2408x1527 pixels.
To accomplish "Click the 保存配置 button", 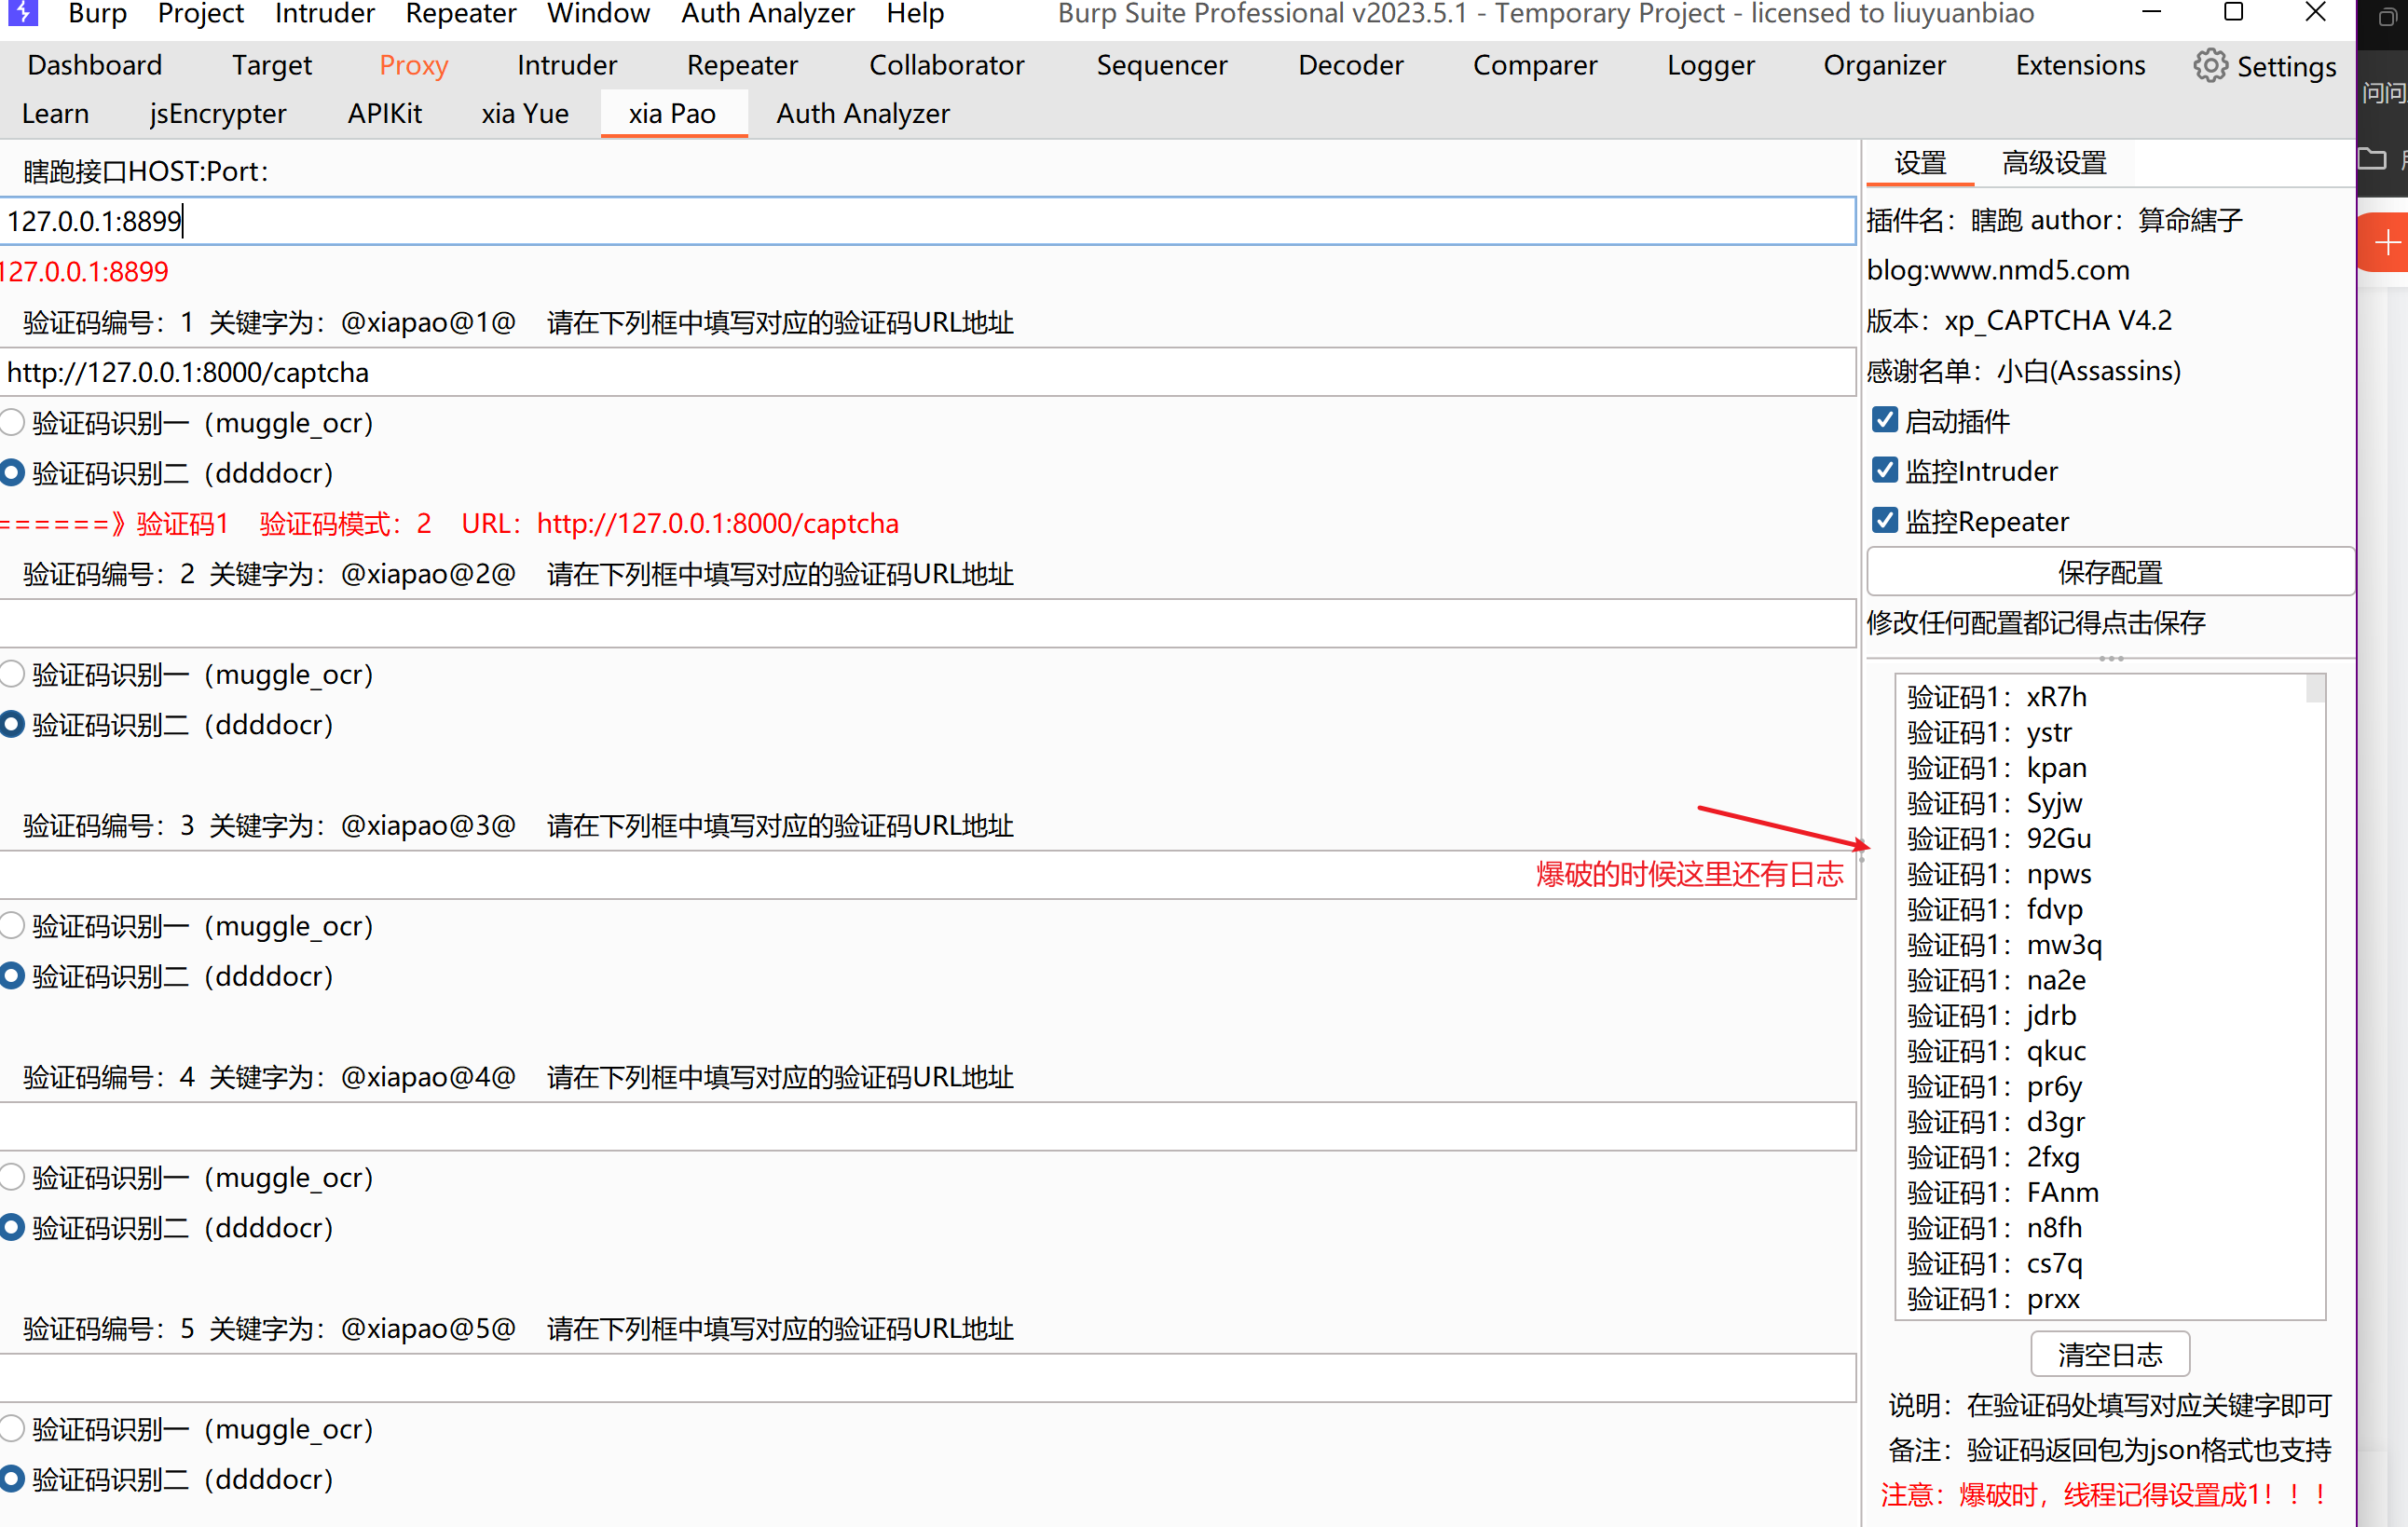I will [x=2109, y=573].
